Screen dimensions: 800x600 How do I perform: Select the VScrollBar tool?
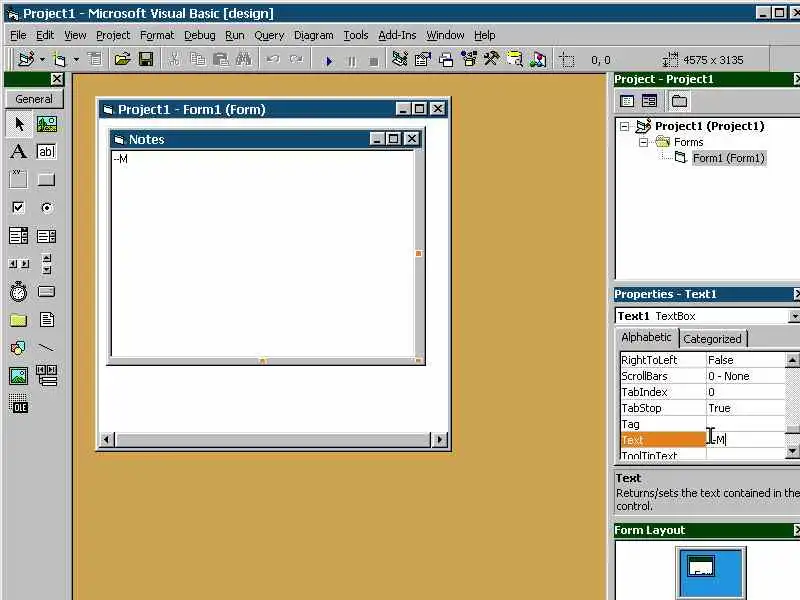[x=46, y=264]
